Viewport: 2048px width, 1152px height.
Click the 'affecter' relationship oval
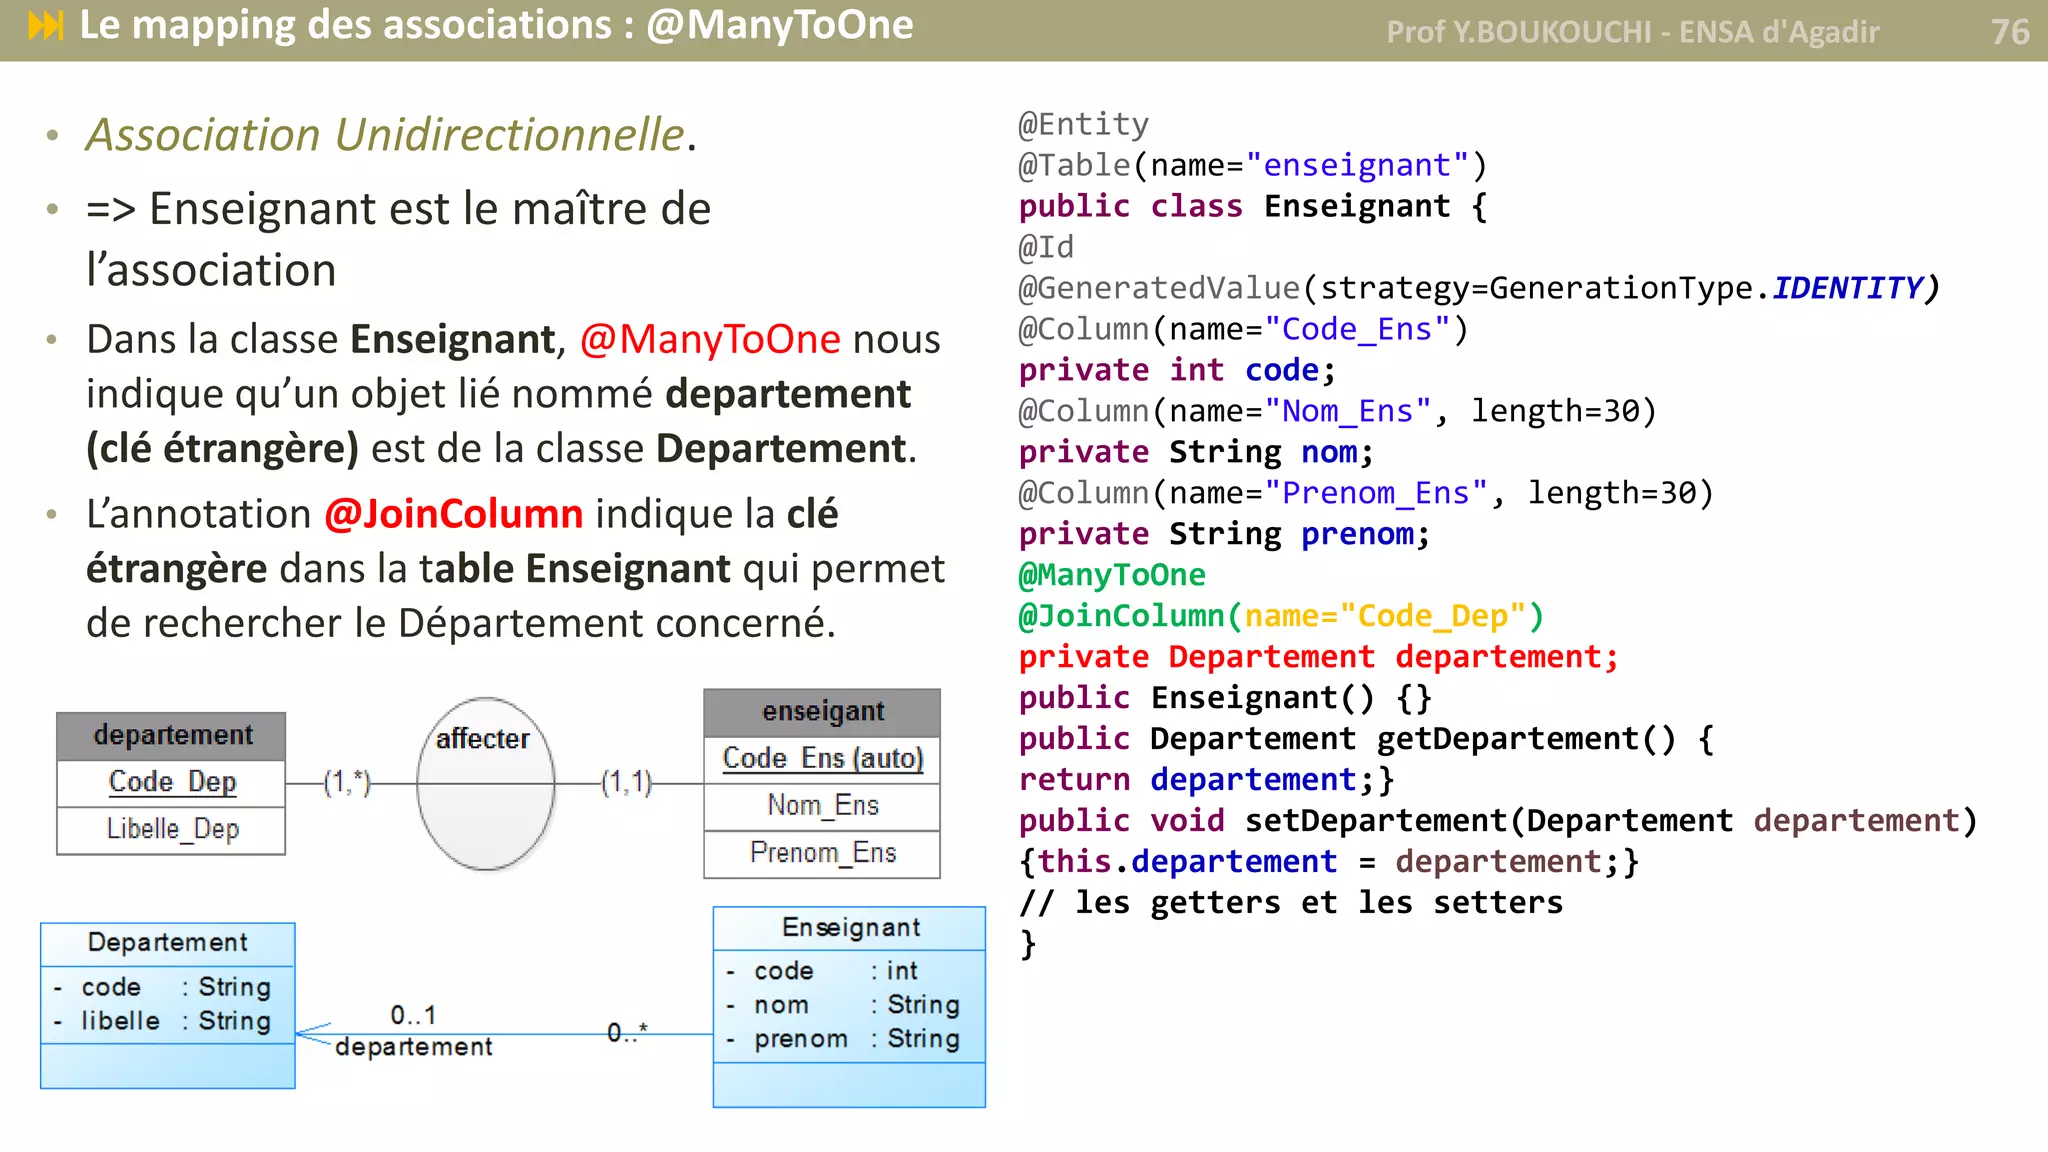(x=485, y=784)
